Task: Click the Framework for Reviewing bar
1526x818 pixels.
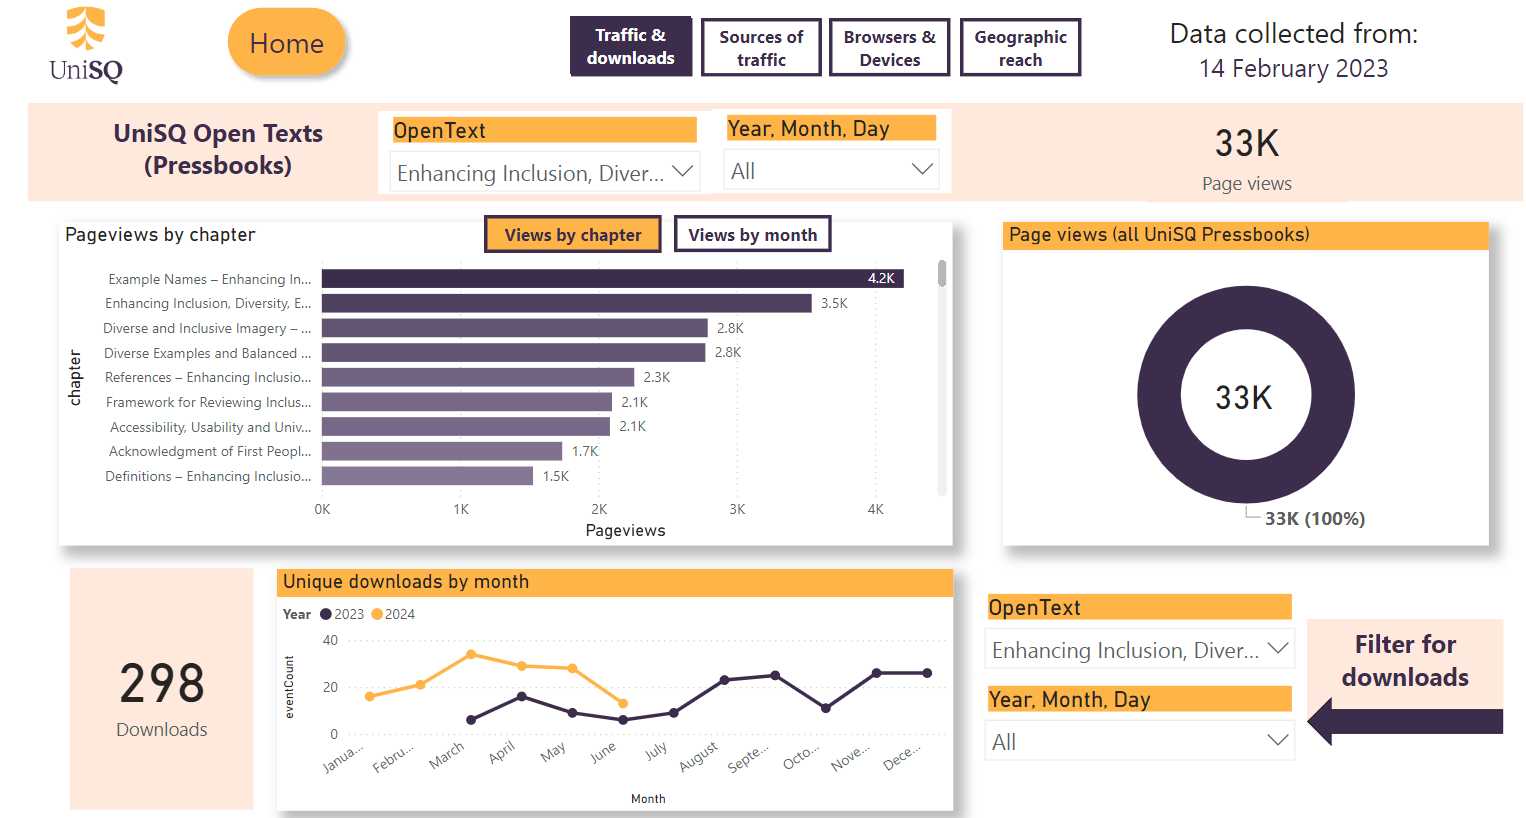Action: pos(467,402)
